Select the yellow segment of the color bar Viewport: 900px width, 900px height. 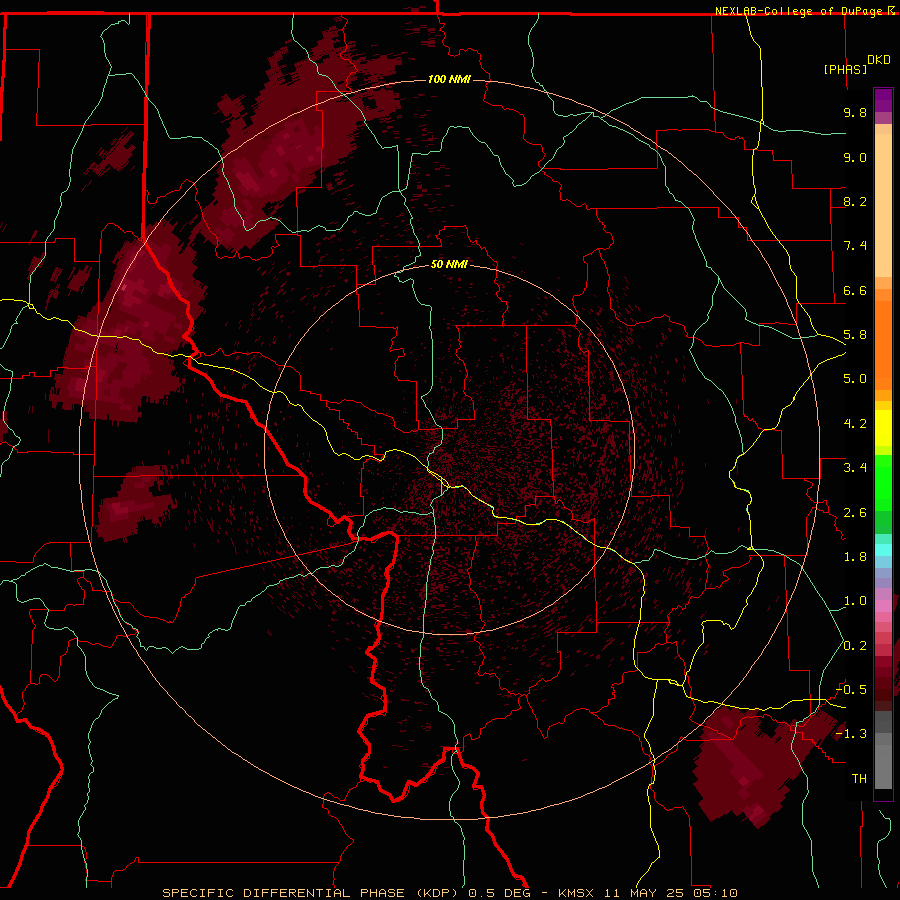(883, 428)
